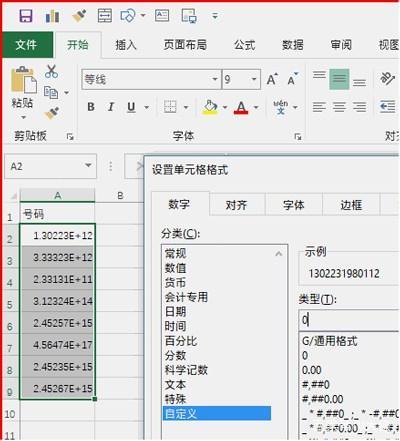Click the Cut scissors icon
The width and height of the screenshot is (400, 441).
point(51,71)
